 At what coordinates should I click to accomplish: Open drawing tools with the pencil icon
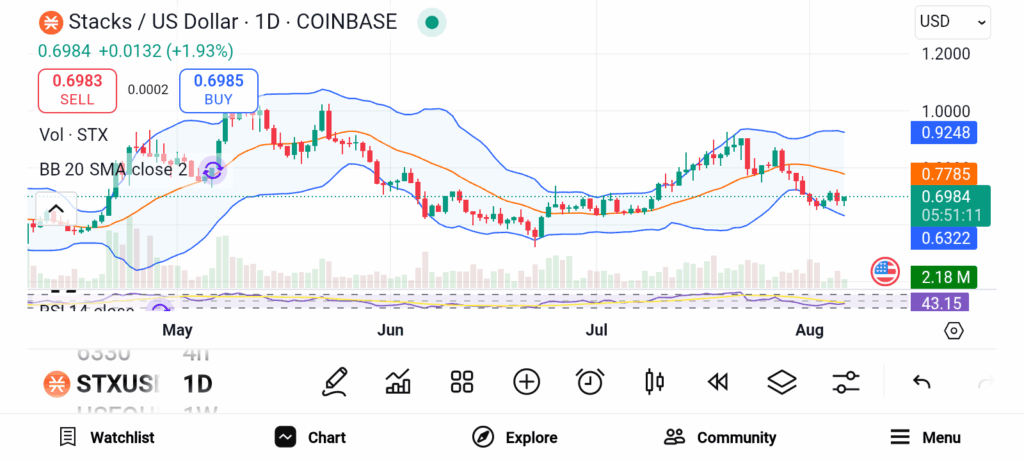tap(335, 381)
